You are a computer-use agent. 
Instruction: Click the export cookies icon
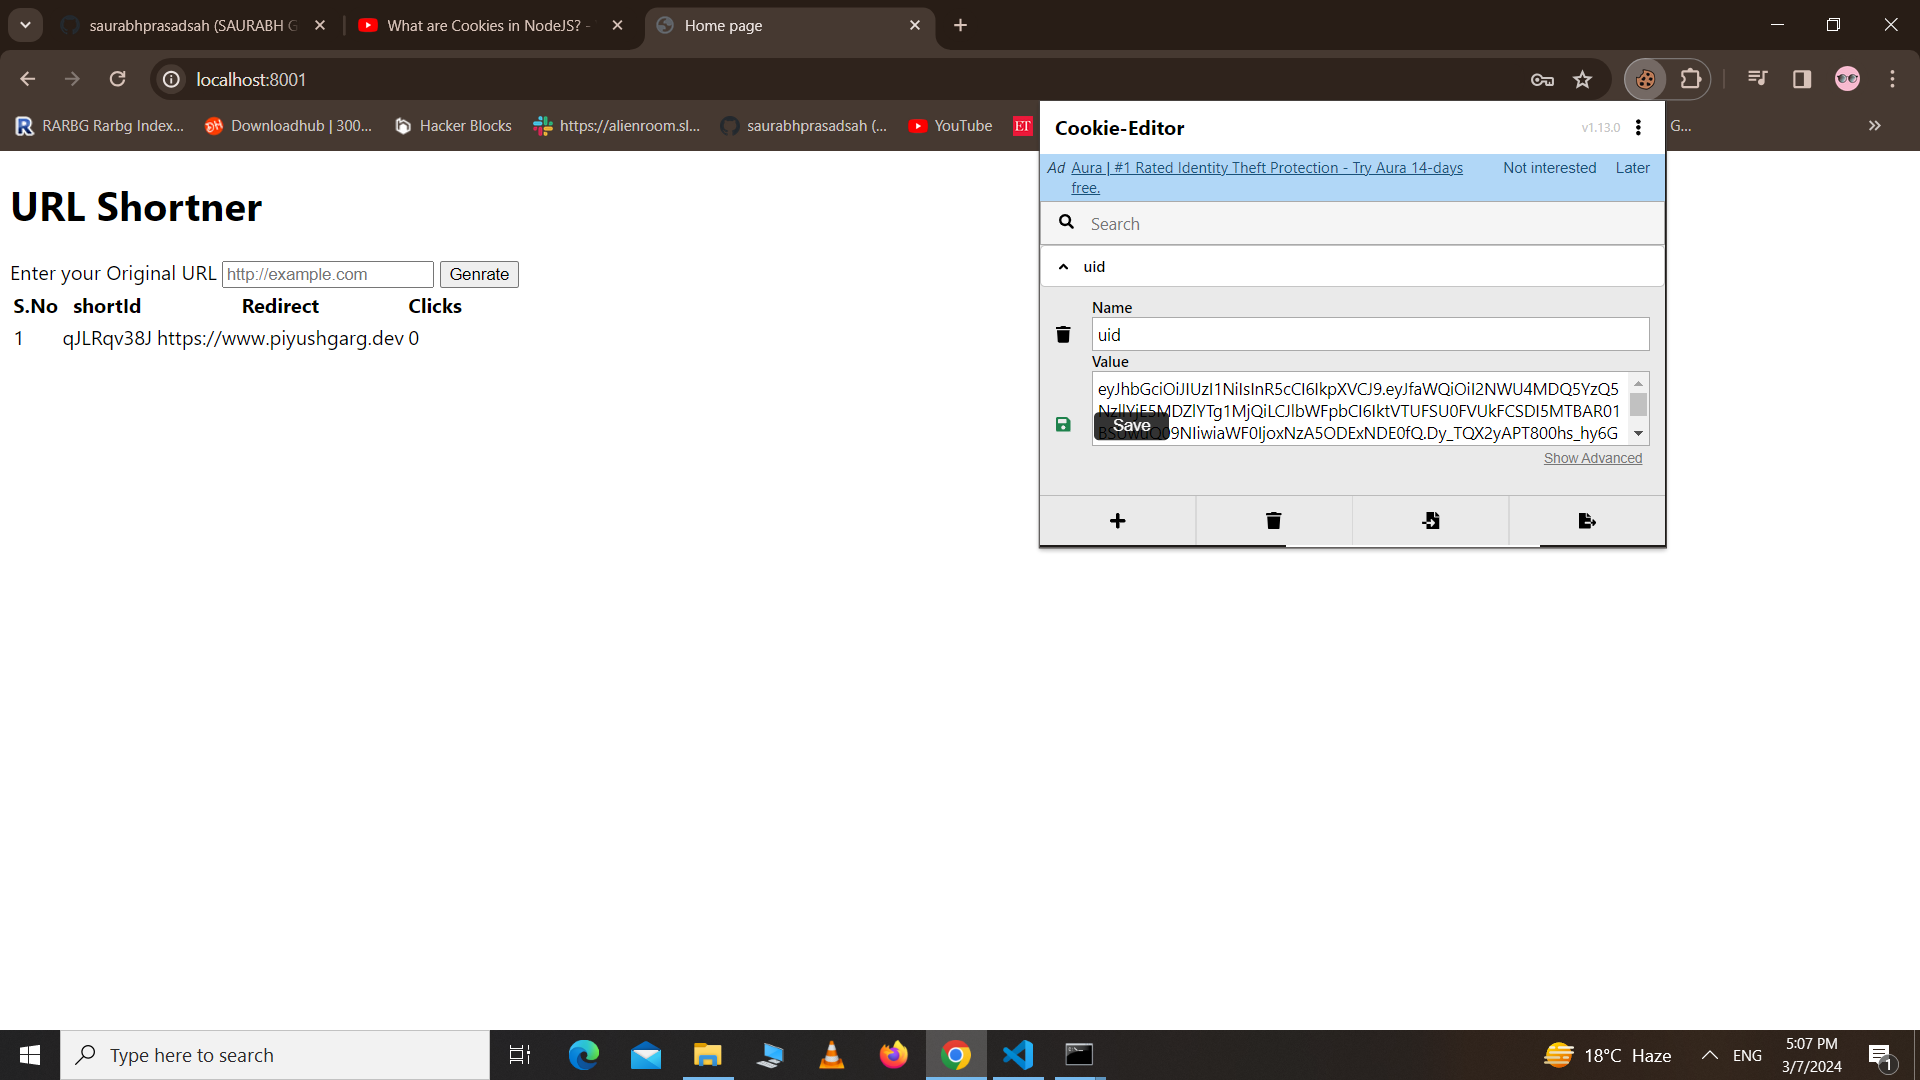click(1586, 521)
